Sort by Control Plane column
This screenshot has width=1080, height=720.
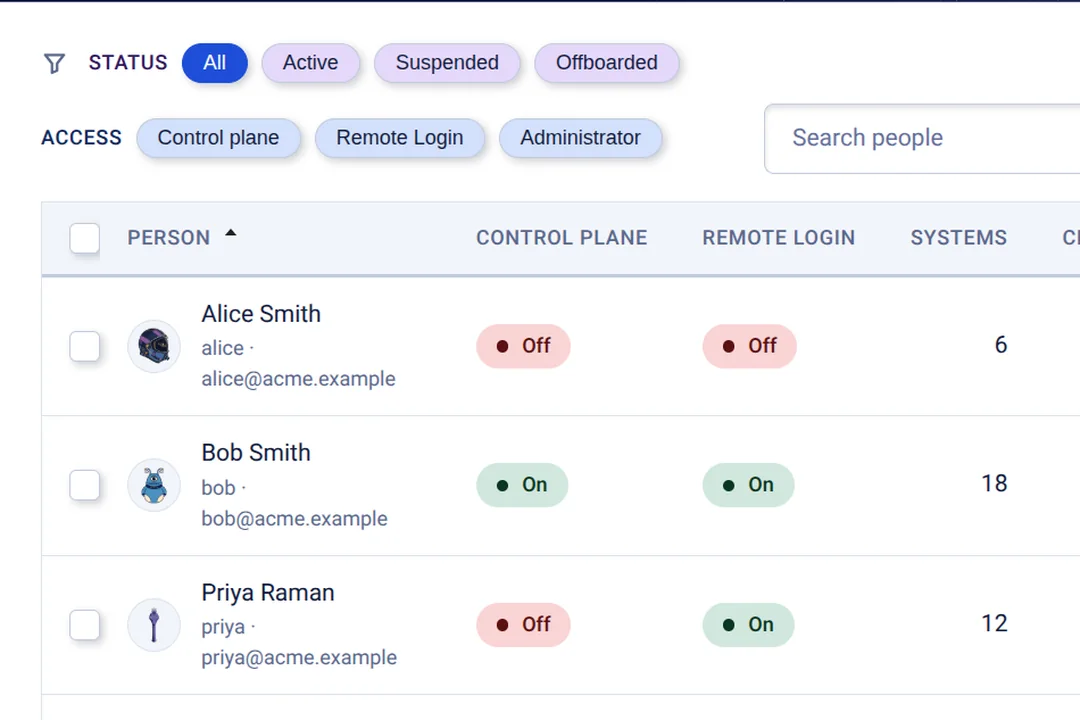[561, 238]
